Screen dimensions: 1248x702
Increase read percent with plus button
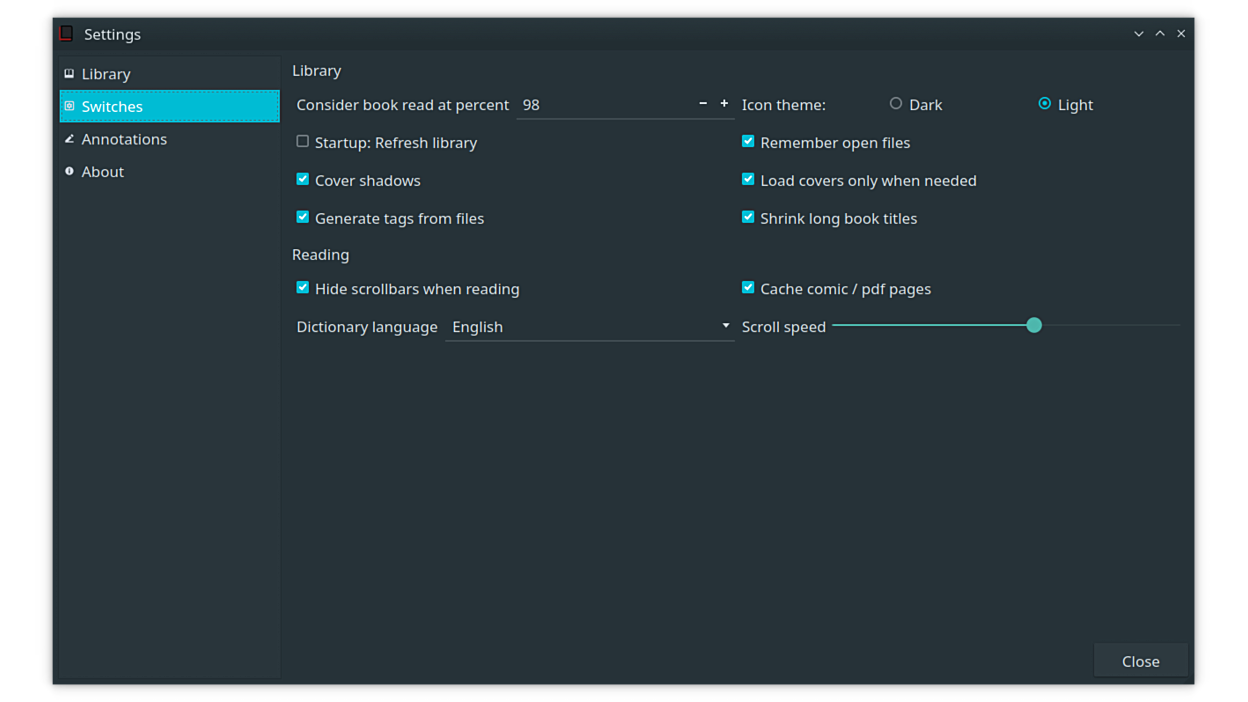click(724, 104)
